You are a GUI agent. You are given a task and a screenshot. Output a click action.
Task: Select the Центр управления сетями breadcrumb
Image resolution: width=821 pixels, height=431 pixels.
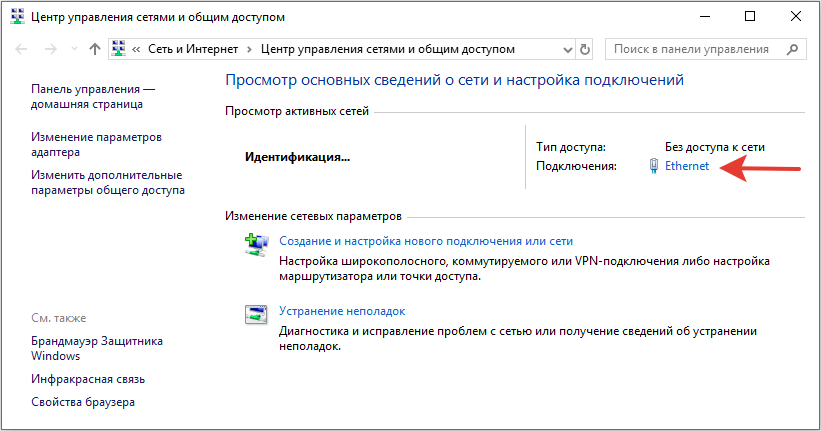point(388,49)
